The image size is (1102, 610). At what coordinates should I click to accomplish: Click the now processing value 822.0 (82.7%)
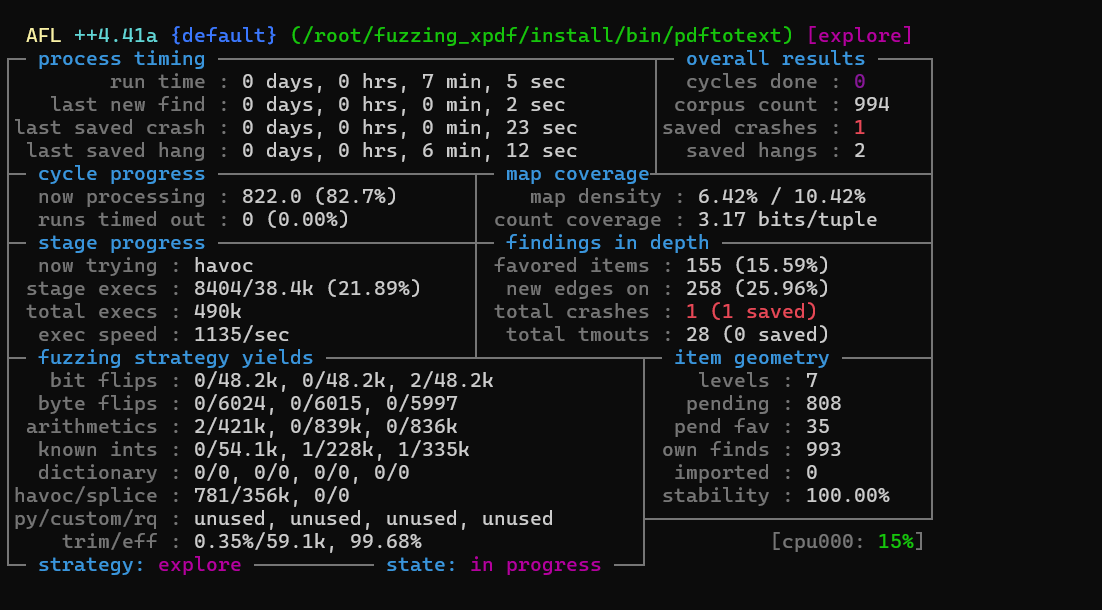coord(295,197)
